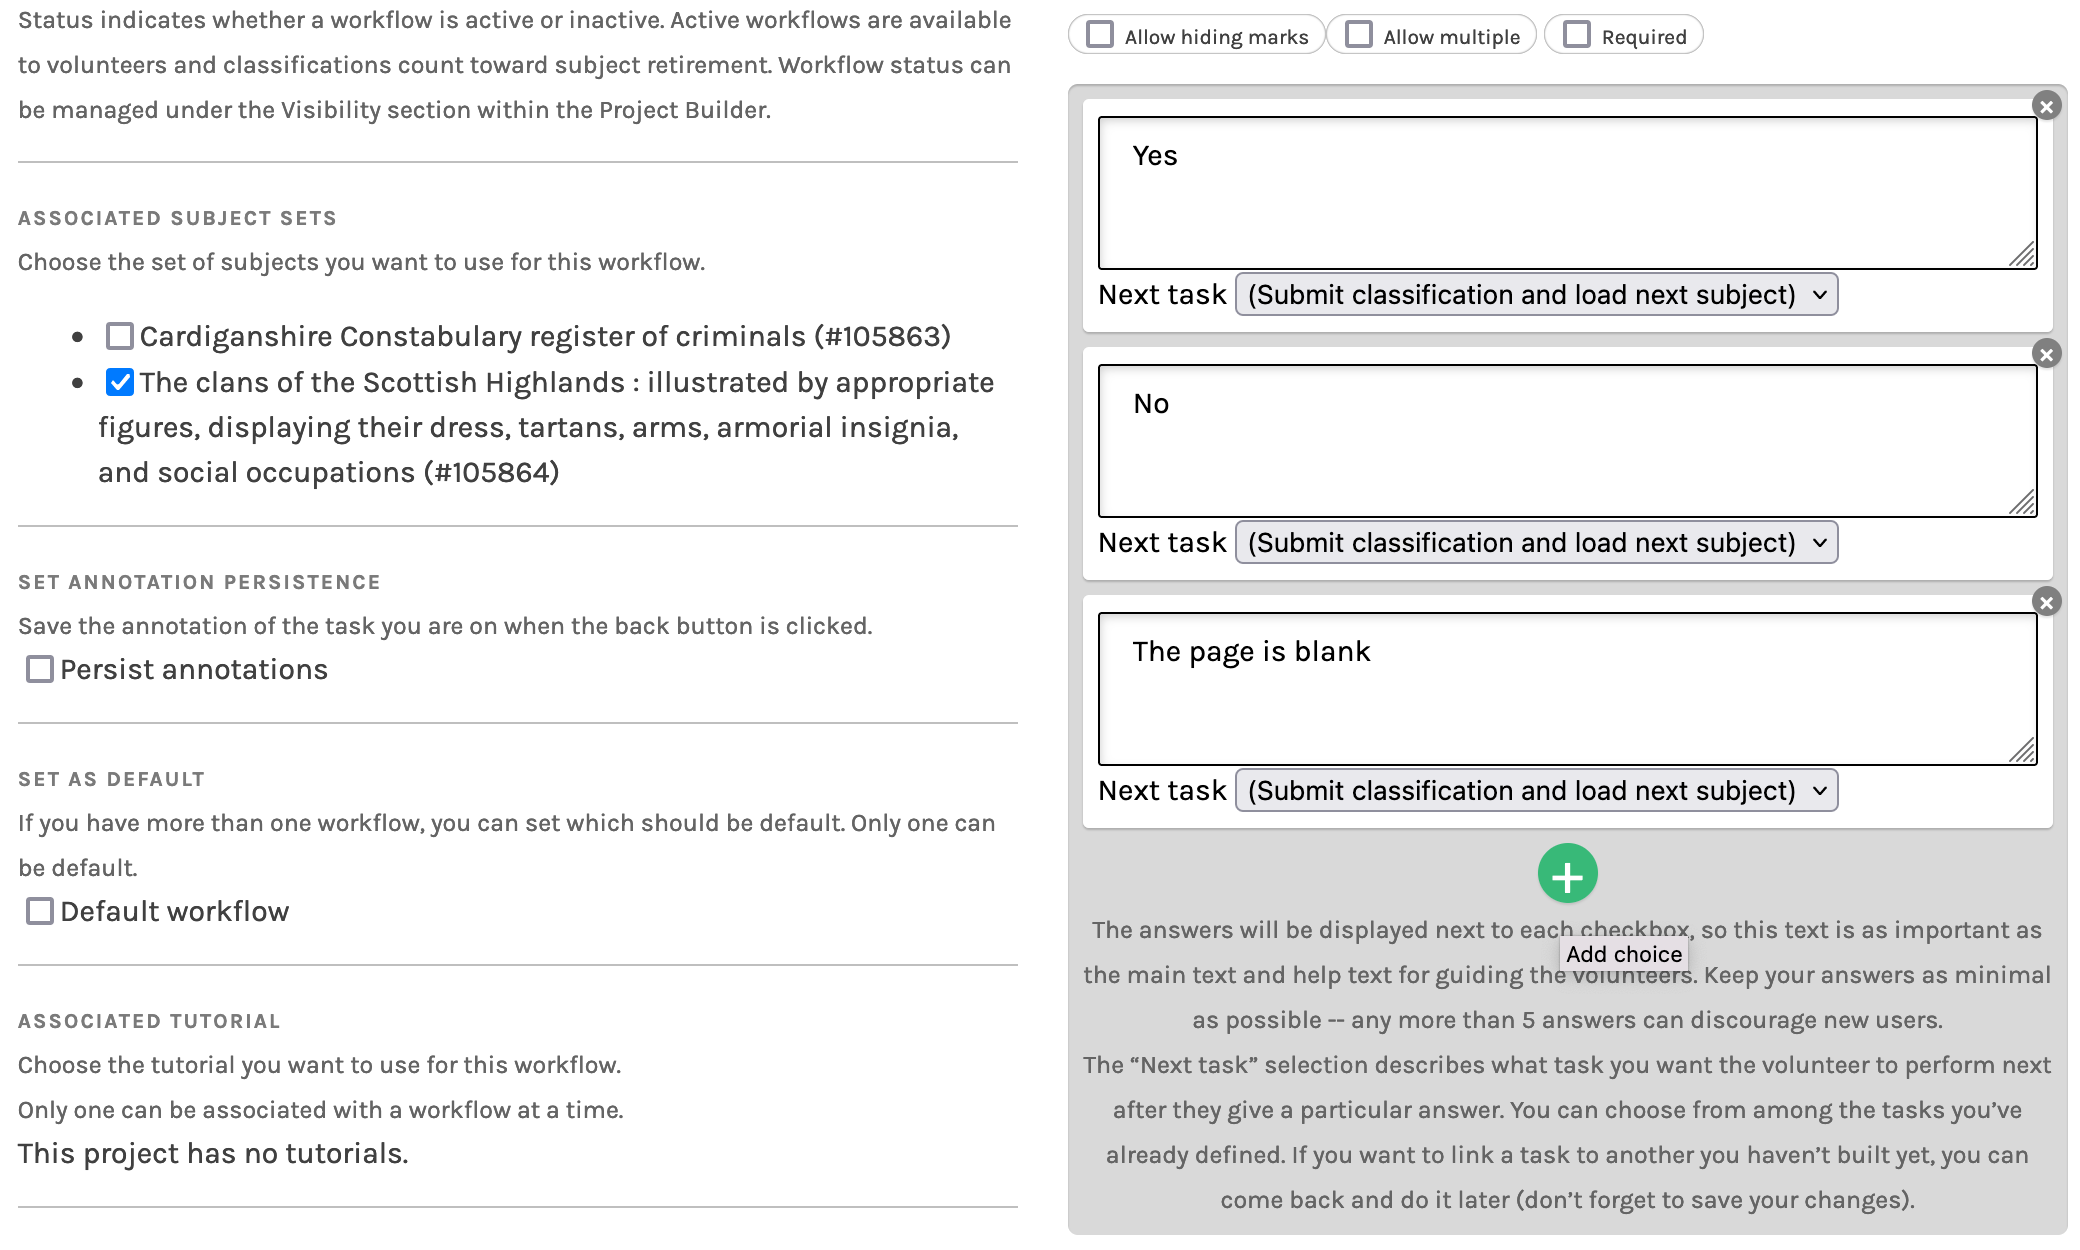Tick the Default workflow checkbox
The height and width of the screenshot is (1250, 2080).
point(40,911)
